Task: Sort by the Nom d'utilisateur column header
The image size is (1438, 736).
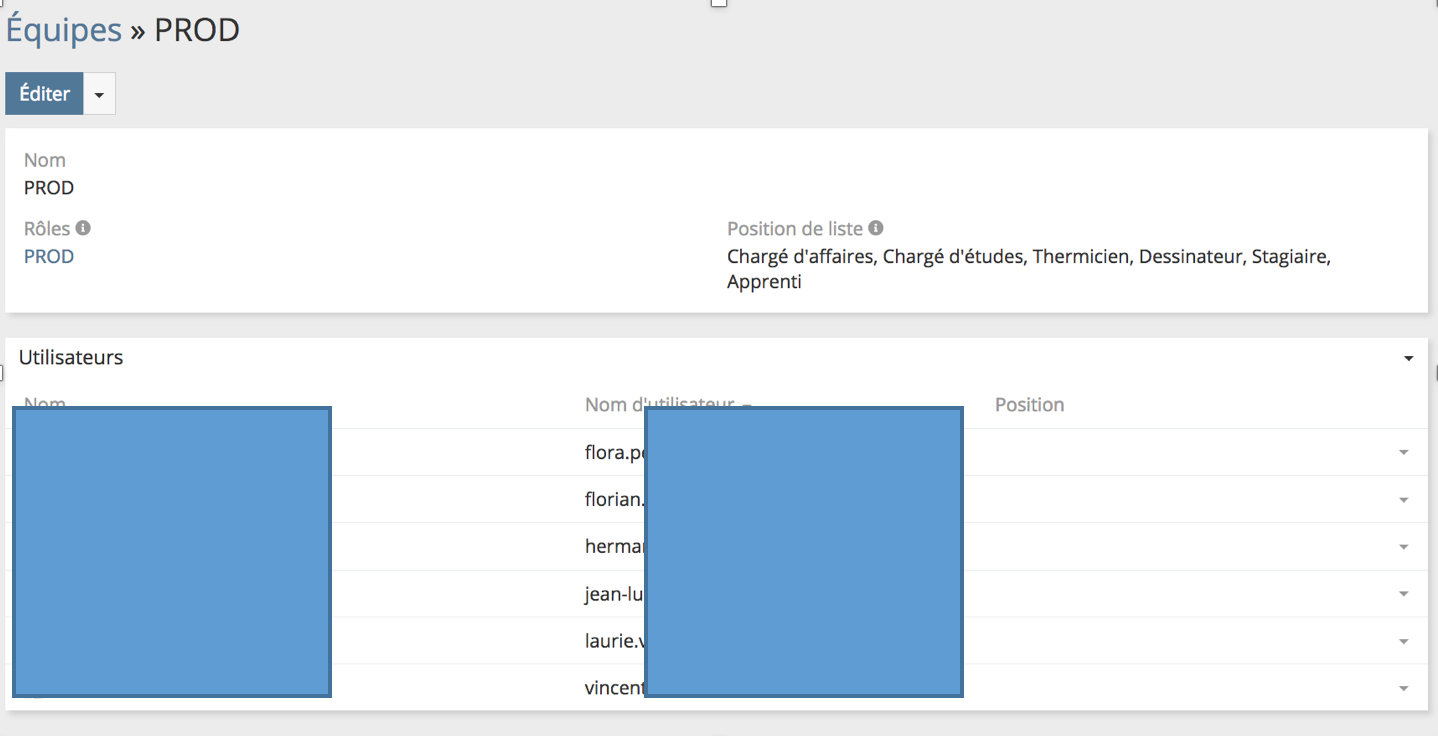Action: (660, 404)
